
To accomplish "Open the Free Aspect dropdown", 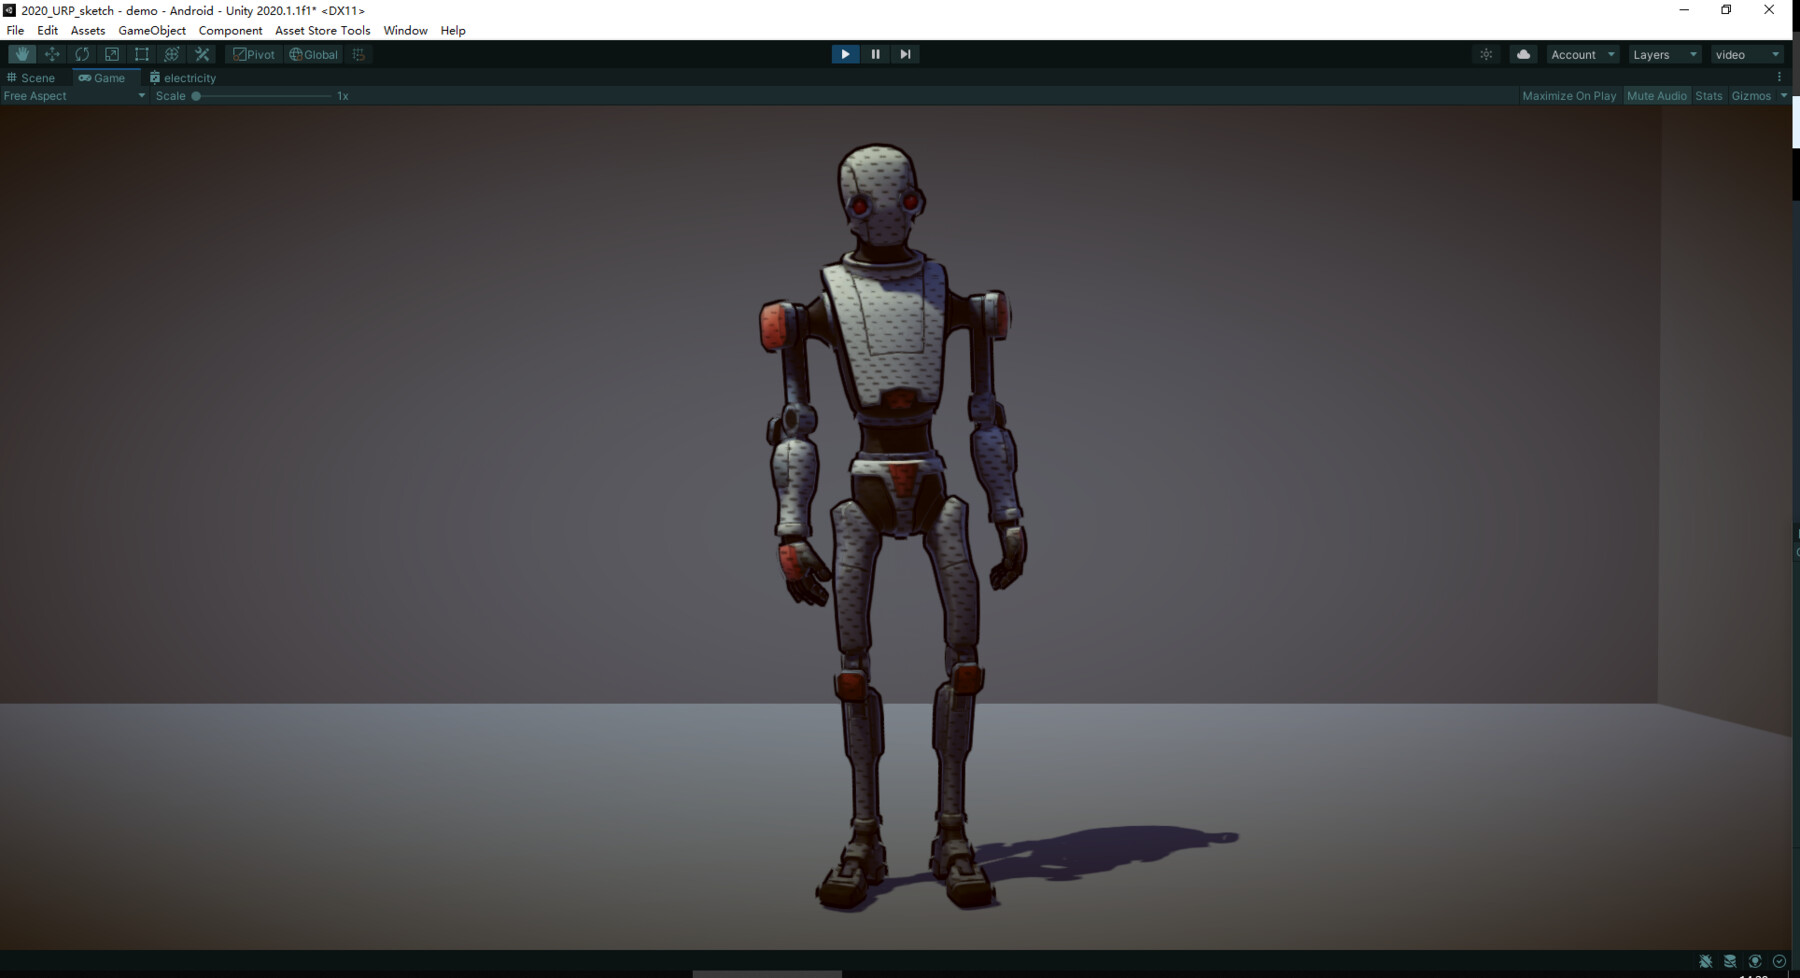I will pos(72,95).
